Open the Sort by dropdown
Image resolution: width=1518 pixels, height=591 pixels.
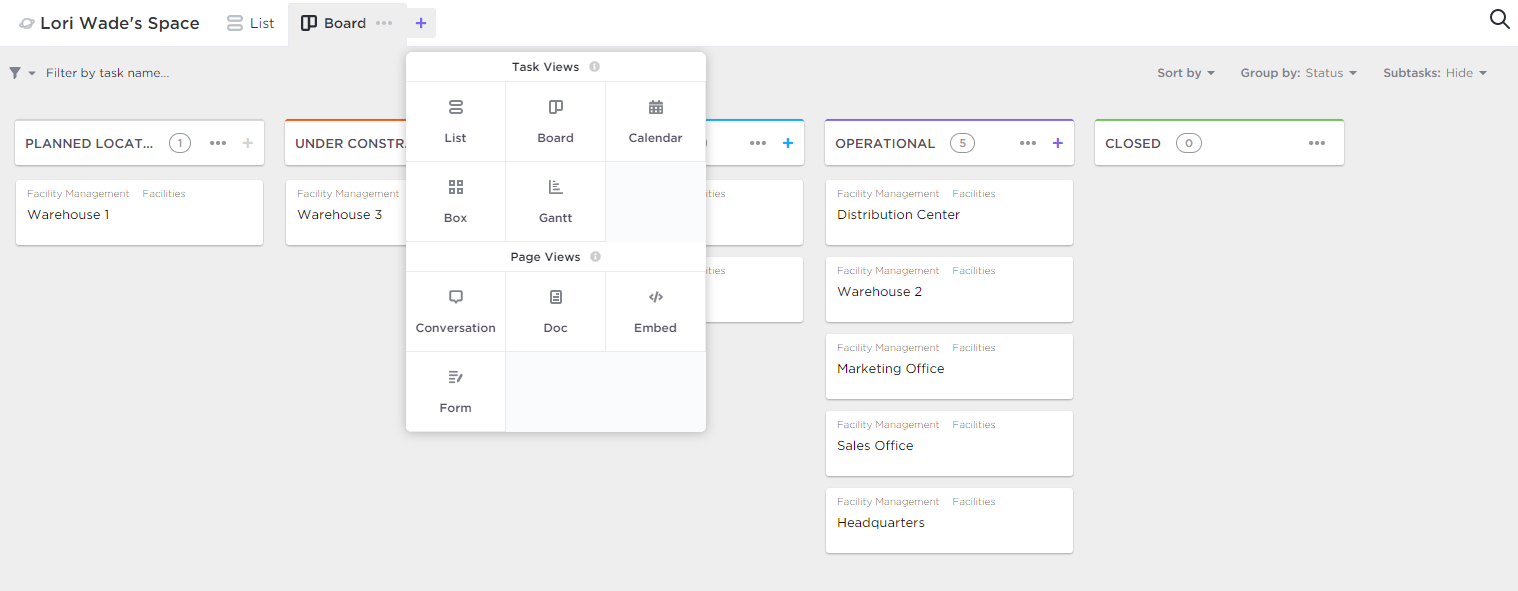pos(1186,73)
